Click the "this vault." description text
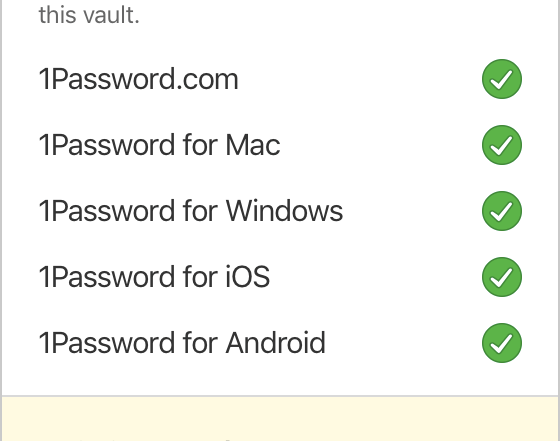The width and height of the screenshot is (560, 441). click(89, 15)
